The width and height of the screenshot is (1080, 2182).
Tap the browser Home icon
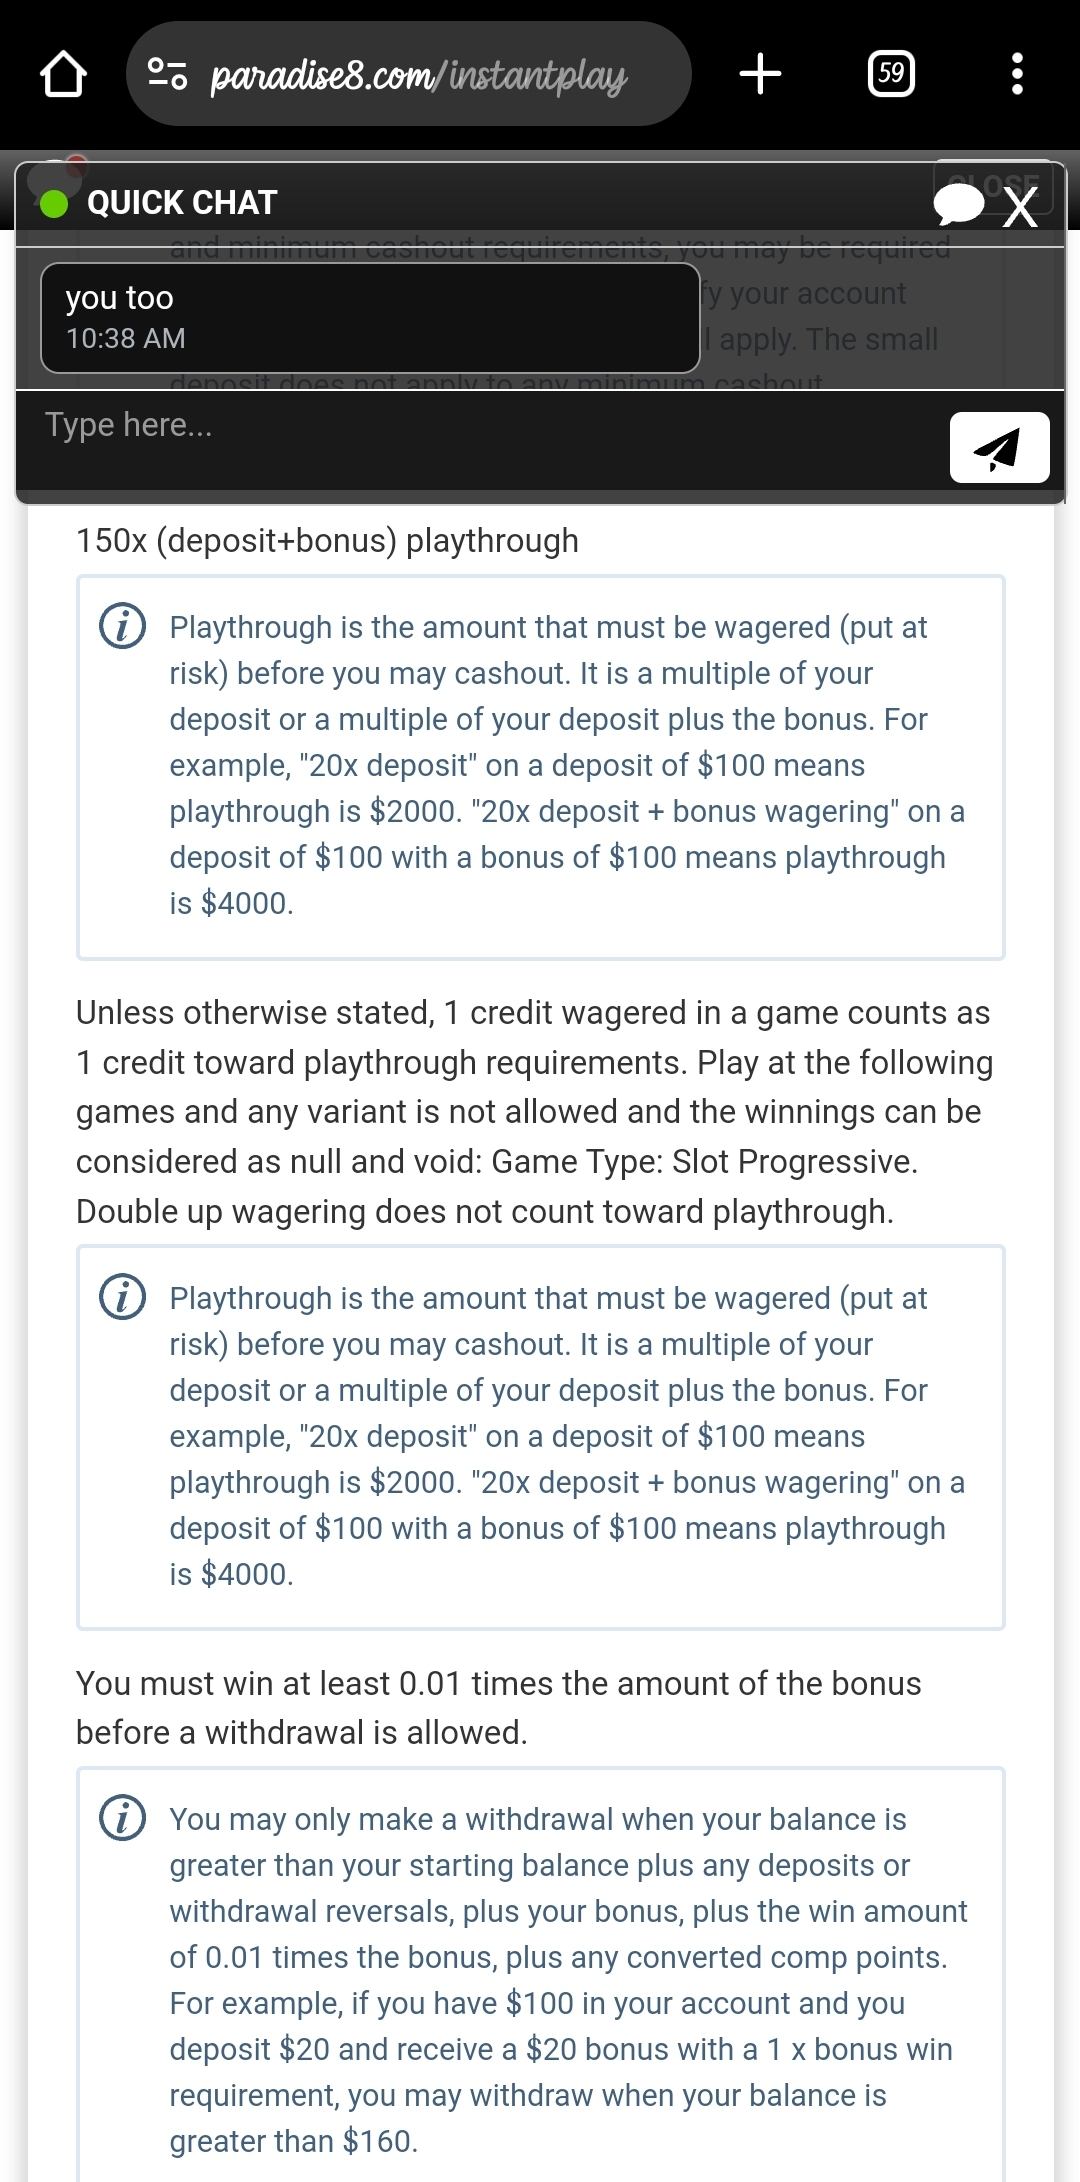point(62,74)
